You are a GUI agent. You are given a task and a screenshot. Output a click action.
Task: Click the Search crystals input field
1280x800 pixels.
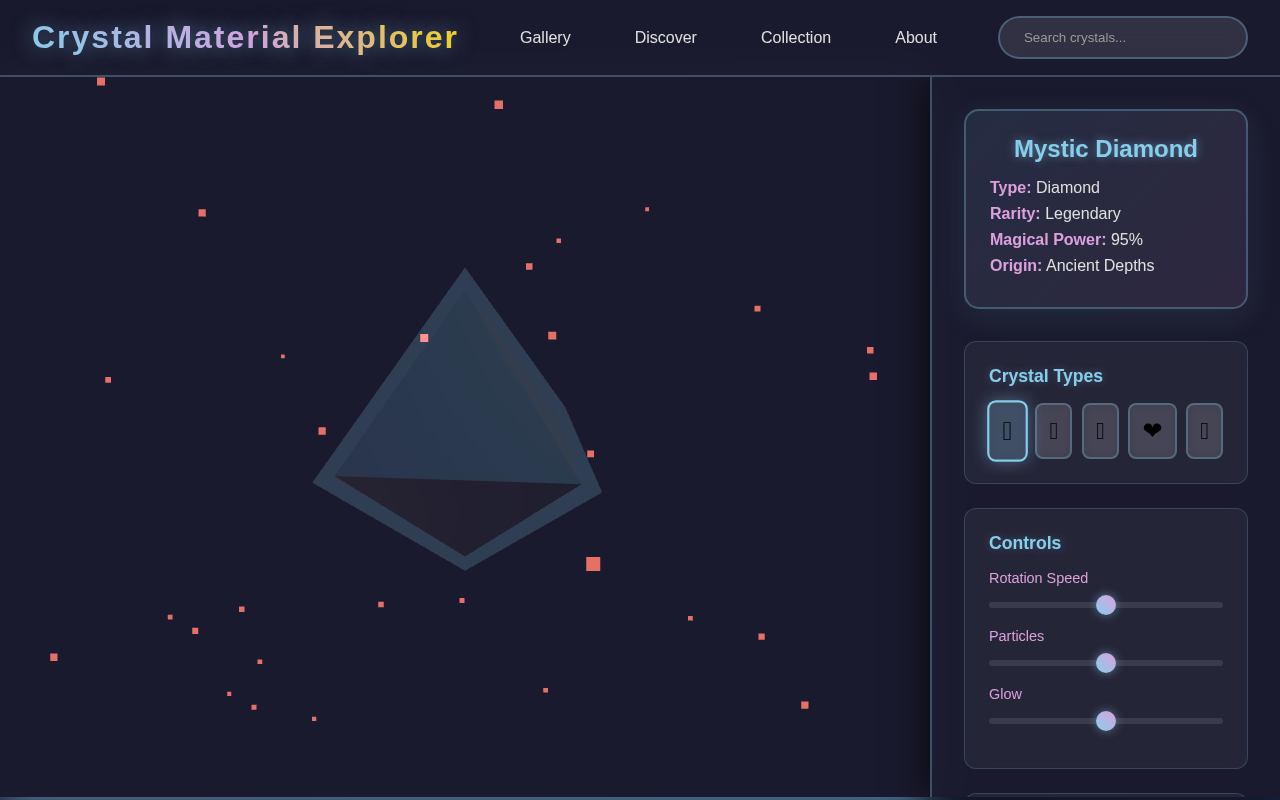coord(1122,37)
